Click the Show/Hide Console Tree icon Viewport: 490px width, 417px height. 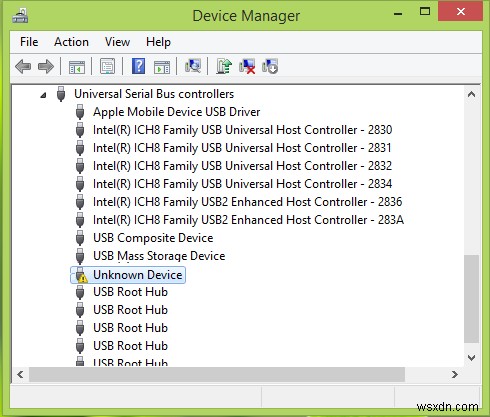(x=77, y=67)
